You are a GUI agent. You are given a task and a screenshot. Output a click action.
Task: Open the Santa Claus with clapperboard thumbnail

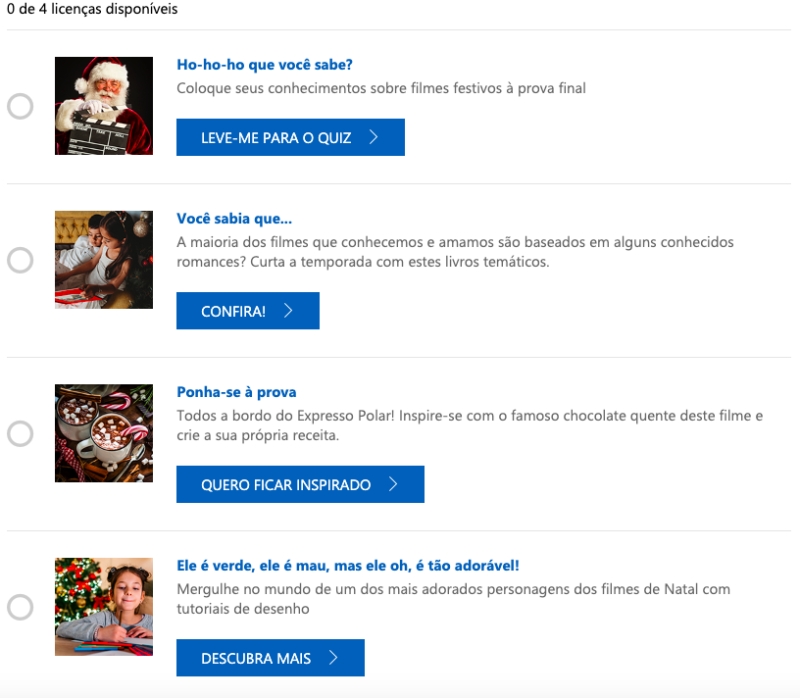(104, 106)
